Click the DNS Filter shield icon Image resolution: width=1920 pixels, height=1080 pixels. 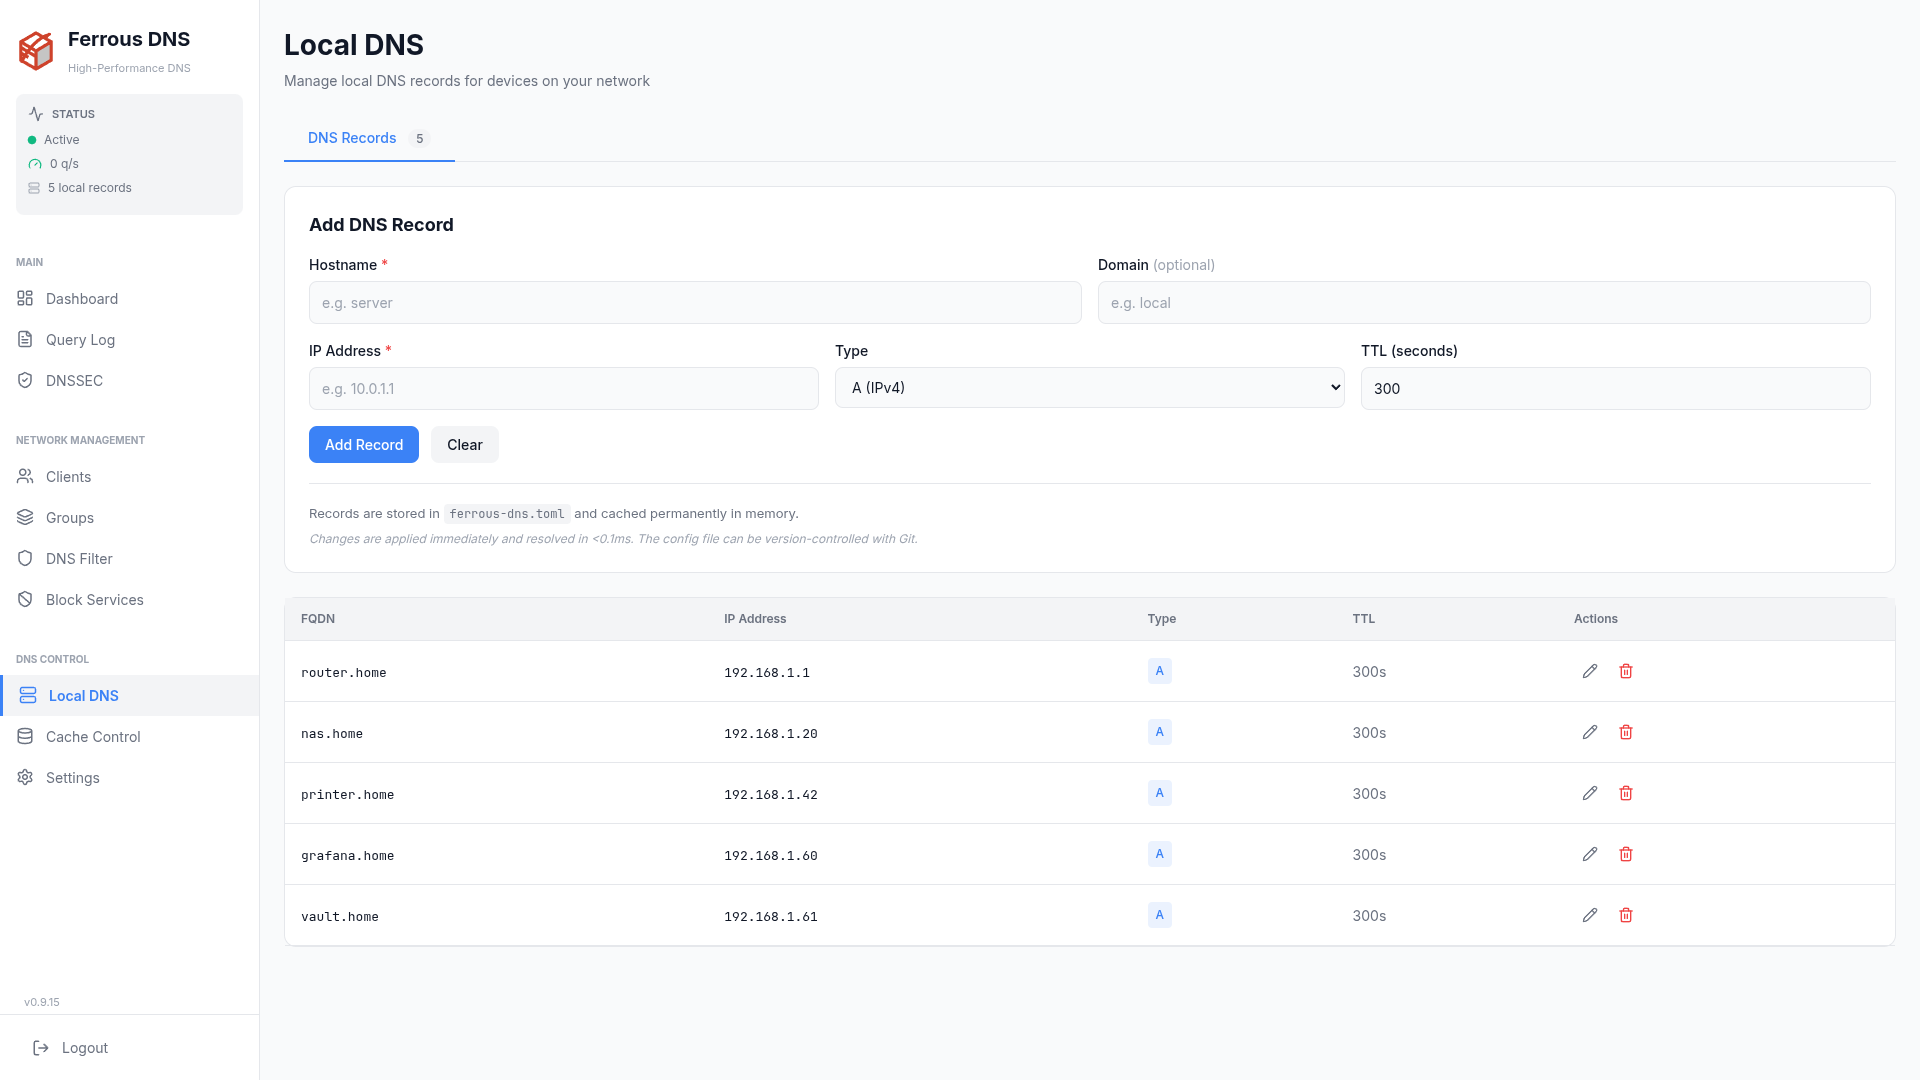coord(25,558)
